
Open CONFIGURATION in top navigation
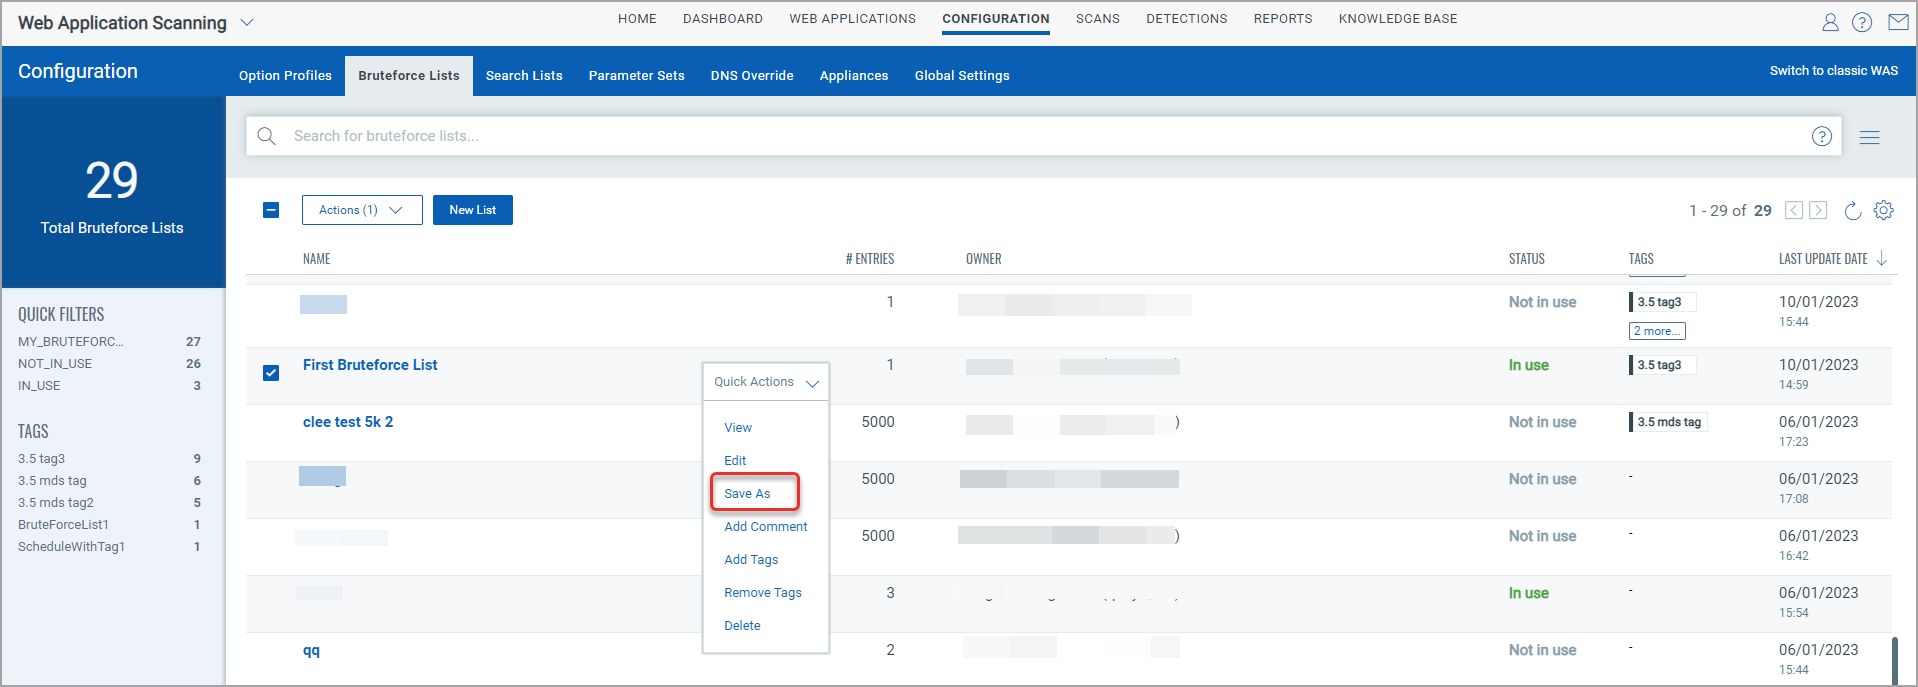click(996, 19)
